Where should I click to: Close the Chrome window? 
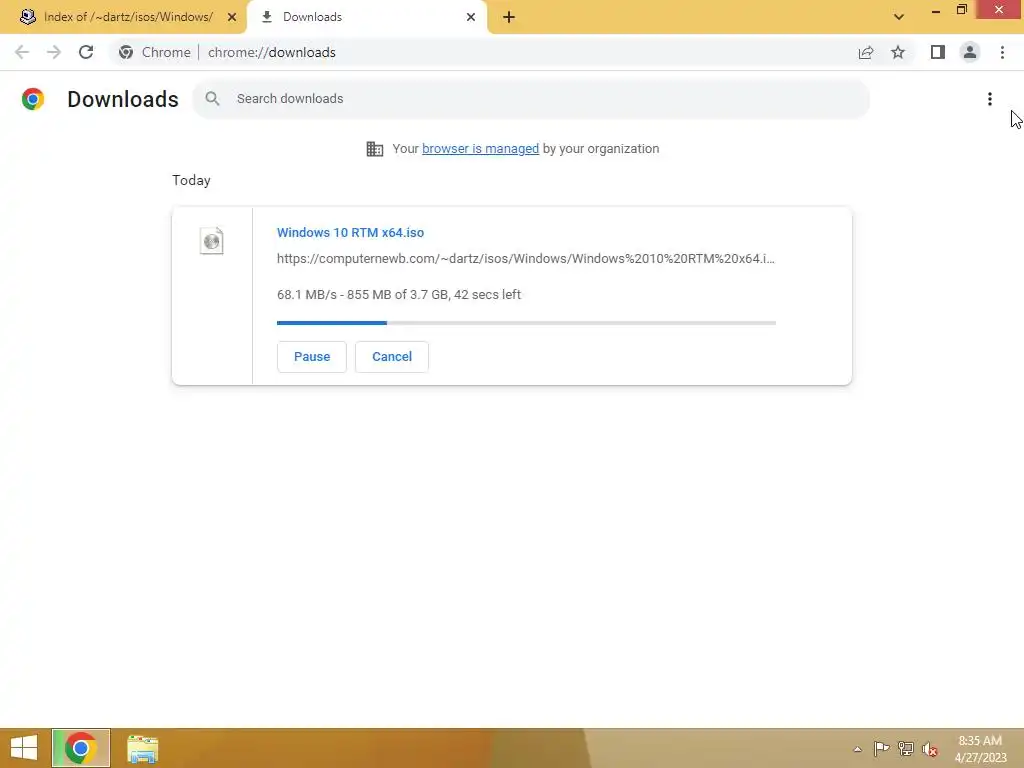pyautogui.click(x=999, y=9)
